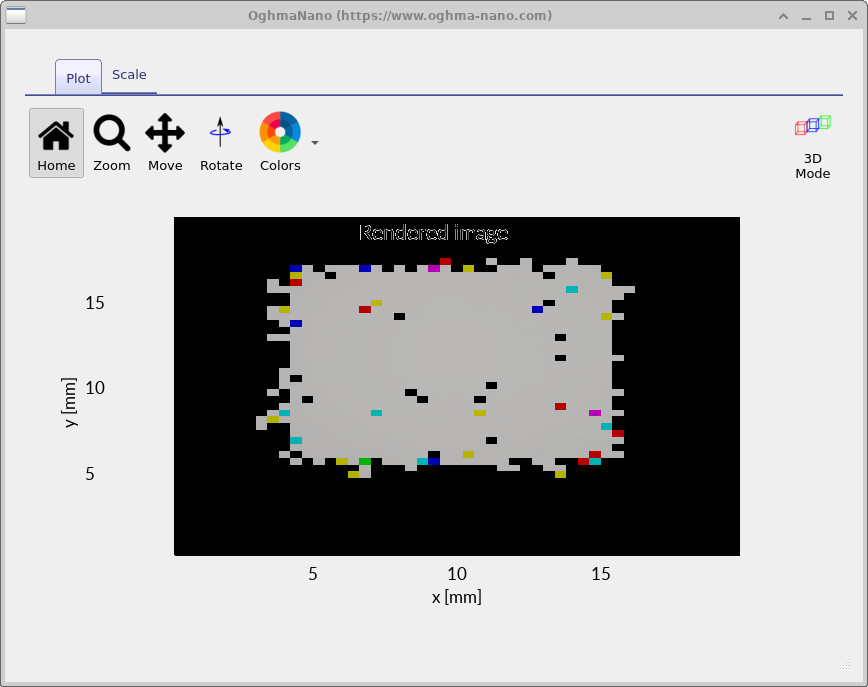Image resolution: width=868 pixels, height=687 pixels.
Task: Click the maximize window button
Action: click(830, 15)
